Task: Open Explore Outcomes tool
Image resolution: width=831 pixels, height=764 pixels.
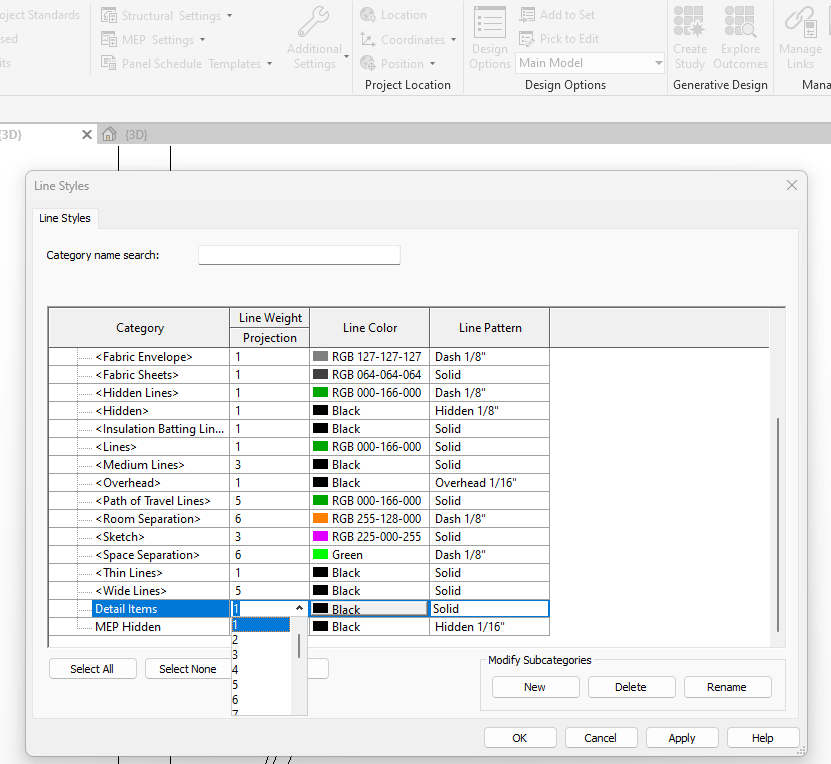Action: click(x=740, y=38)
